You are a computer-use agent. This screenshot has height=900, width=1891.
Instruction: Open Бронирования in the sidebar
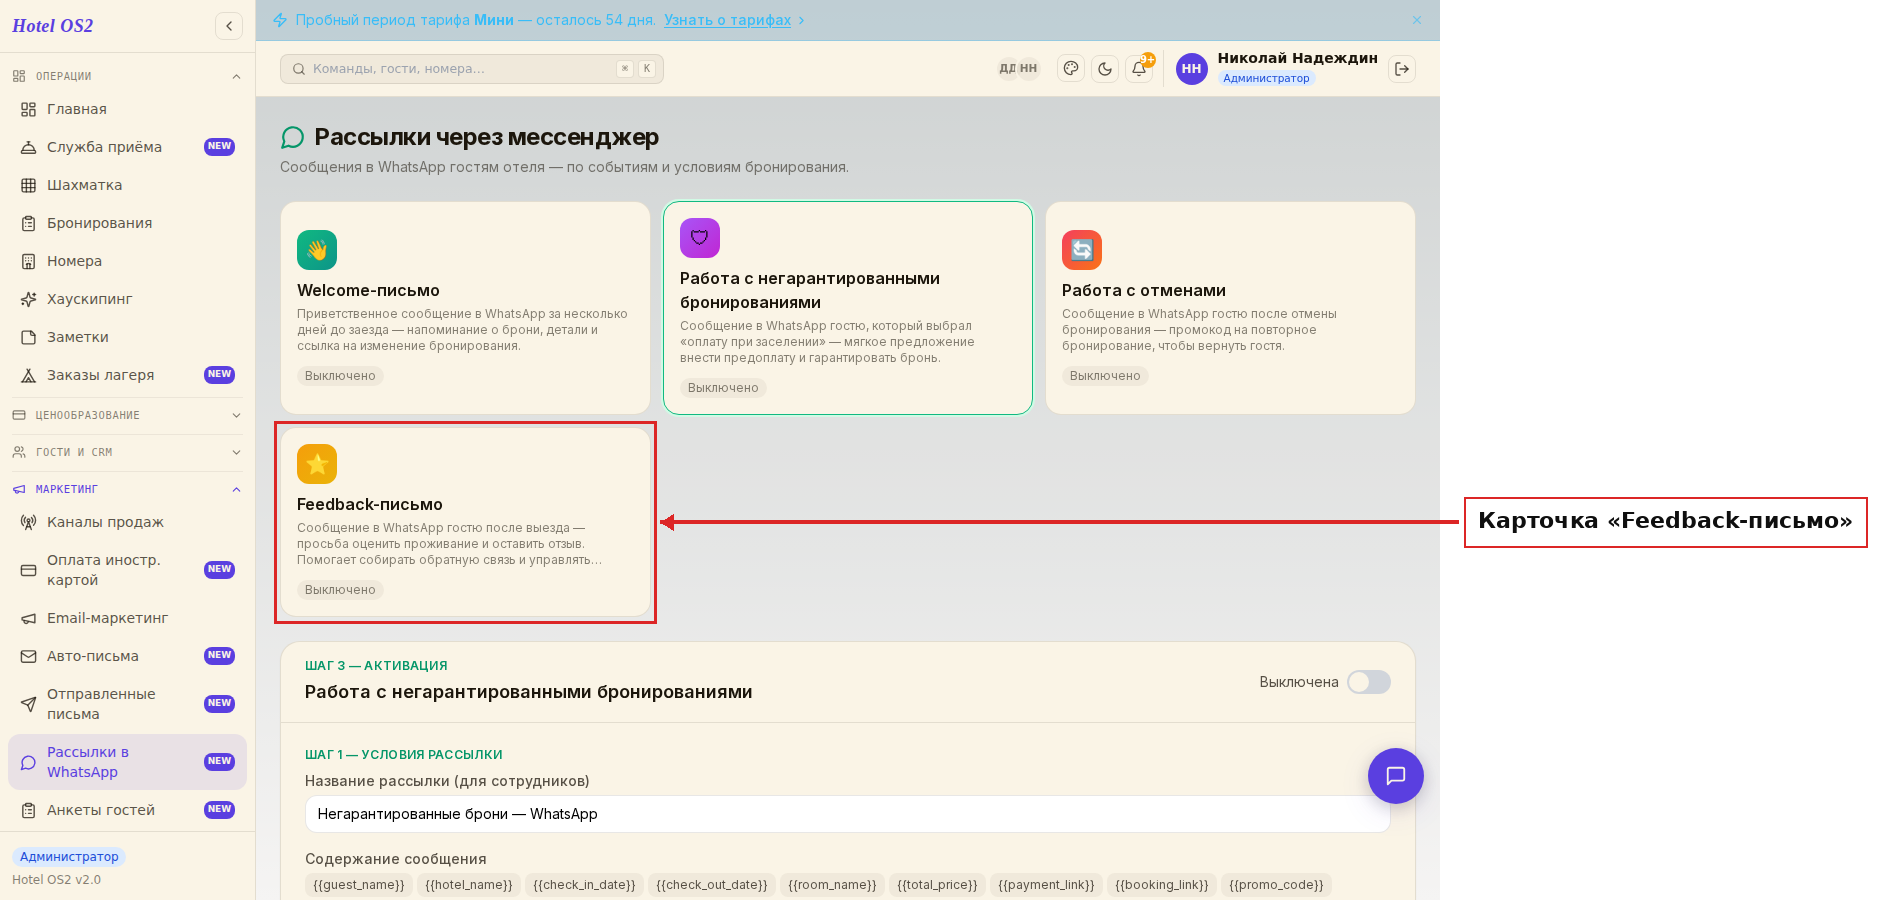[127, 223]
